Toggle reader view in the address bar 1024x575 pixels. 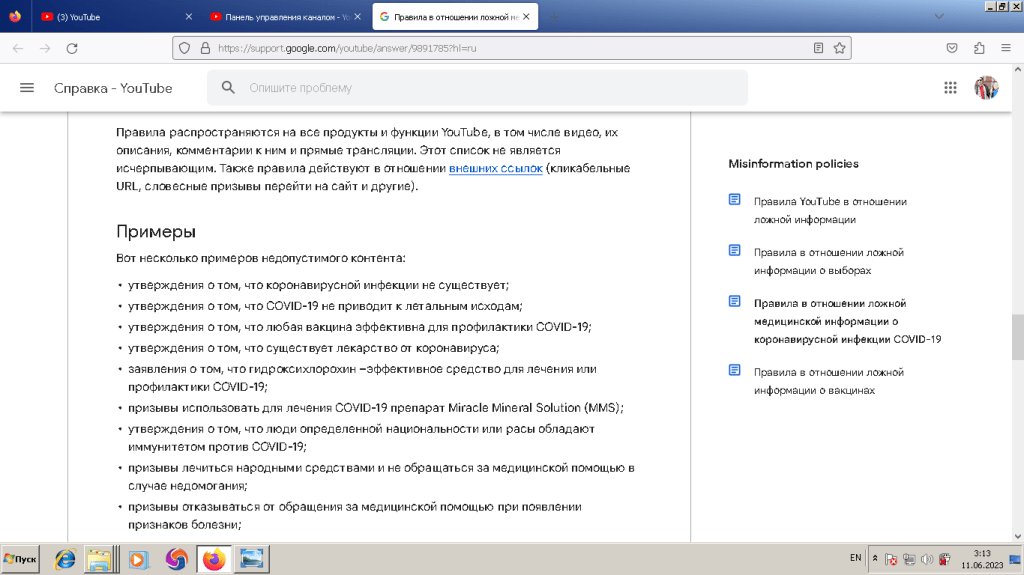pyautogui.click(x=818, y=48)
